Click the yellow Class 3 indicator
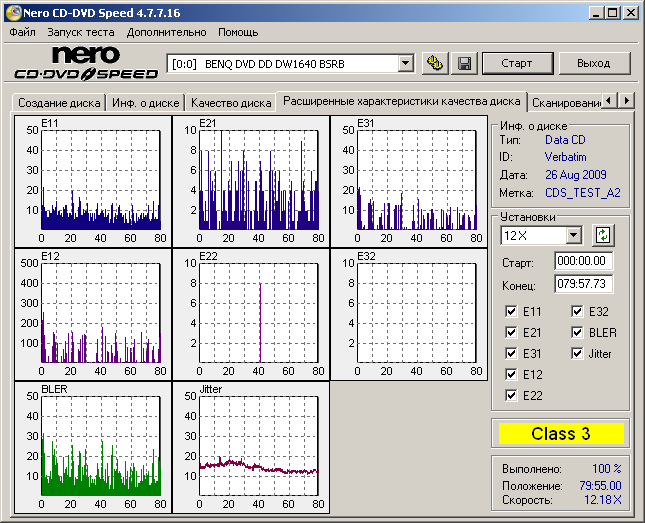 (x=561, y=433)
